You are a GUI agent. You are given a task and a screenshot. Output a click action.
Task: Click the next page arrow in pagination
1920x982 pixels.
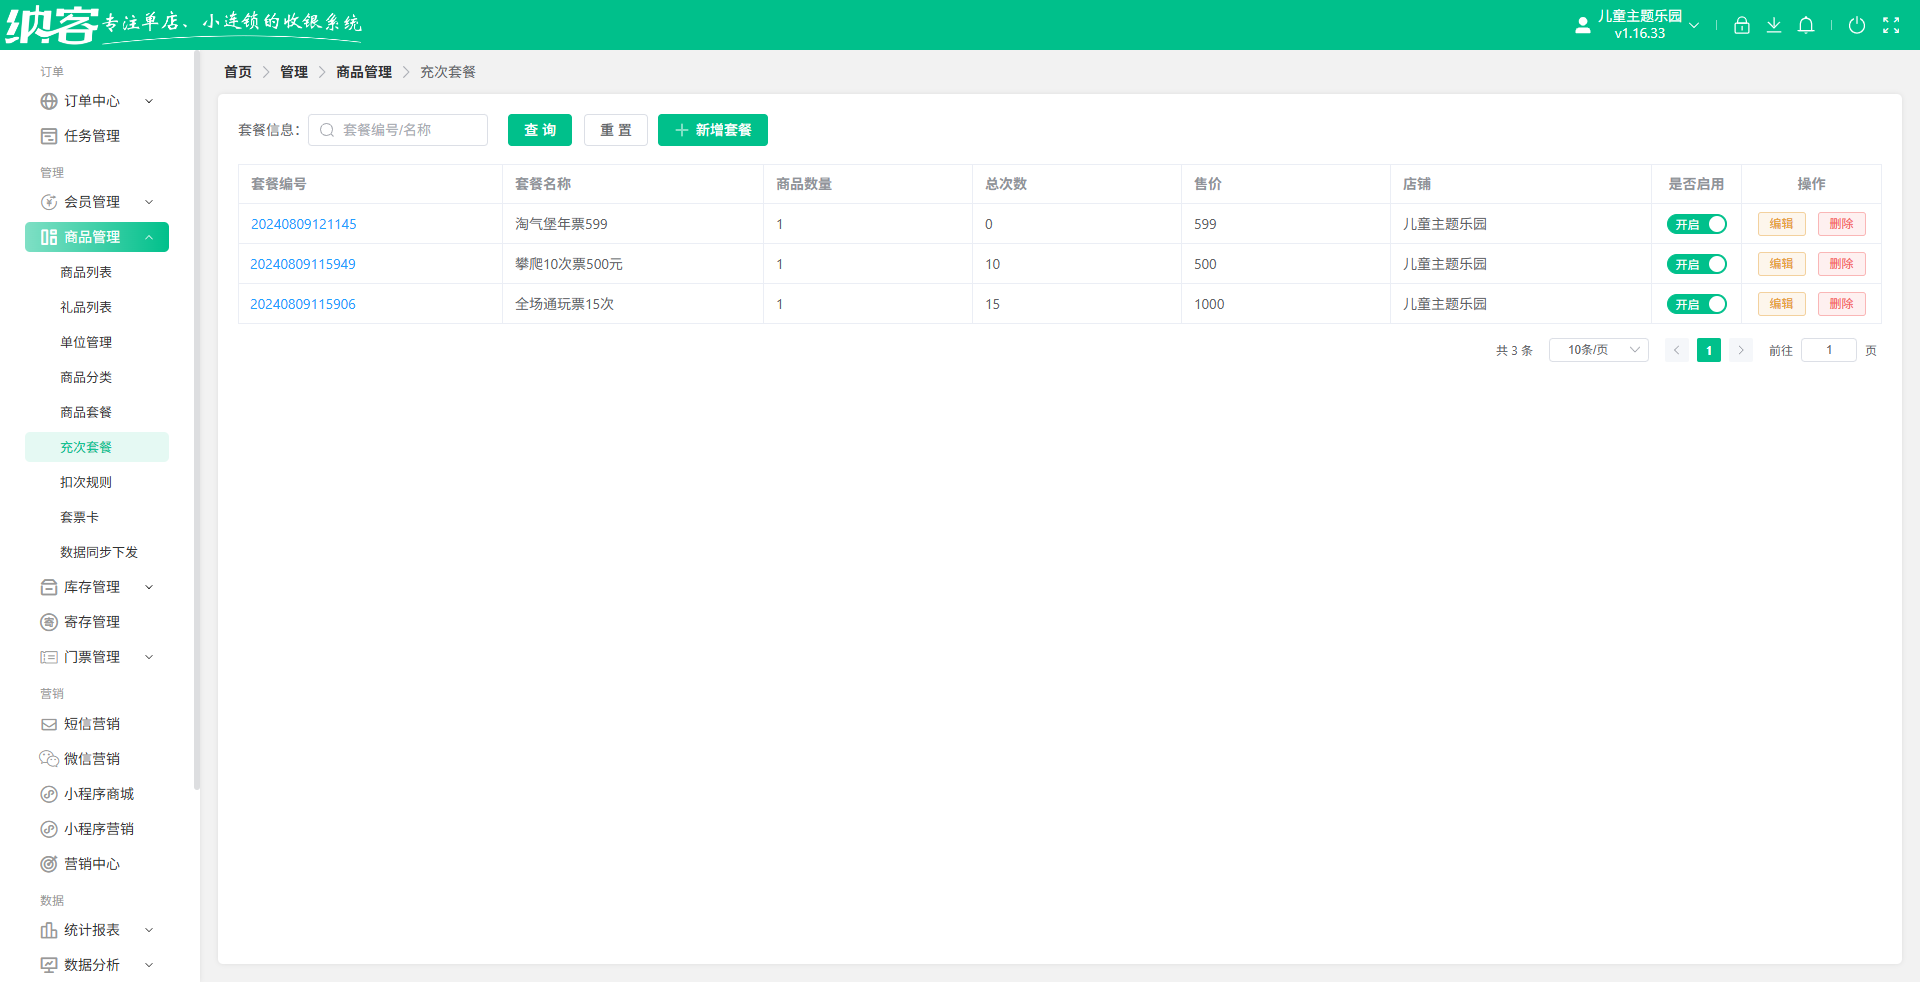(x=1741, y=350)
